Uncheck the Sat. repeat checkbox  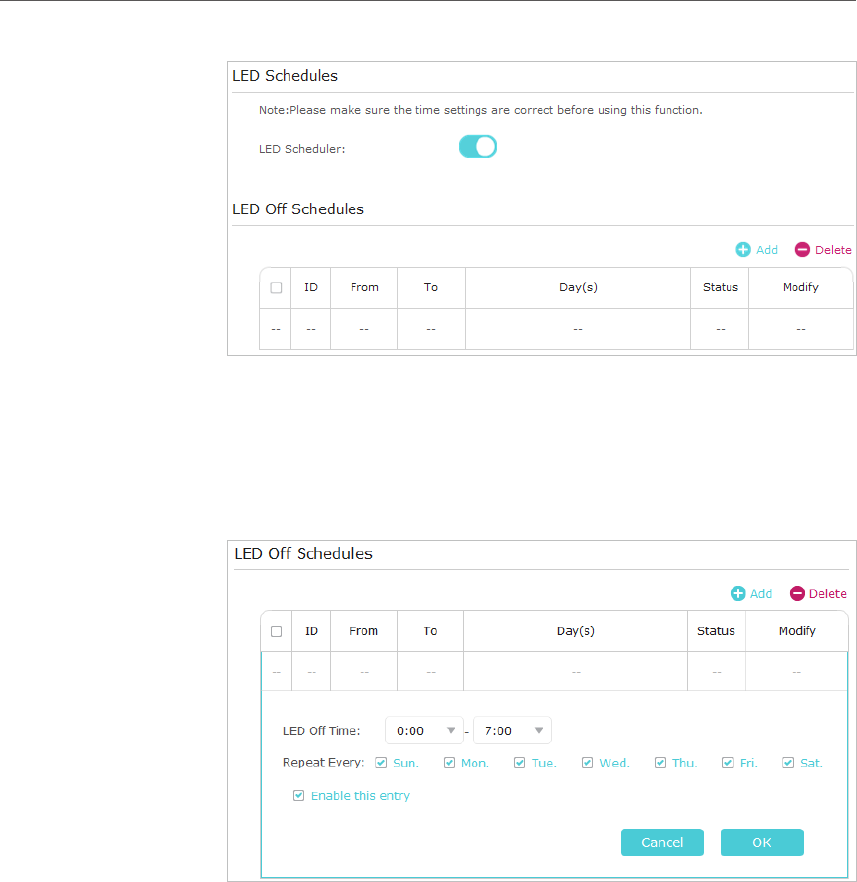tap(788, 763)
